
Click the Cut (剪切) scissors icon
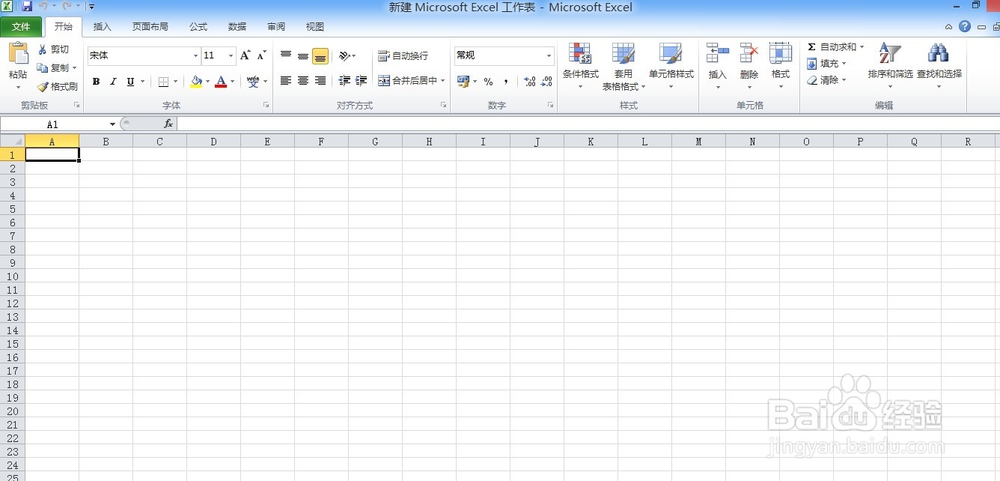coord(43,49)
